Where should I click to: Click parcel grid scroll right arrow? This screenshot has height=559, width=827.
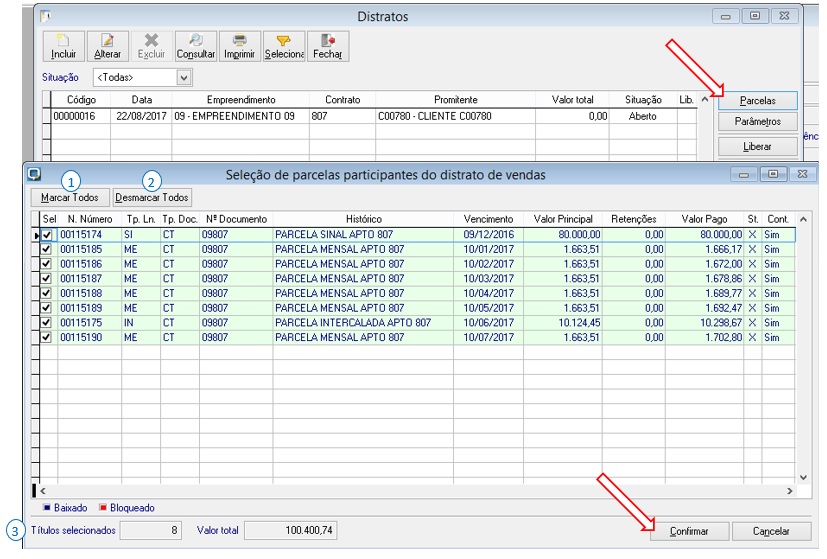click(x=790, y=491)
